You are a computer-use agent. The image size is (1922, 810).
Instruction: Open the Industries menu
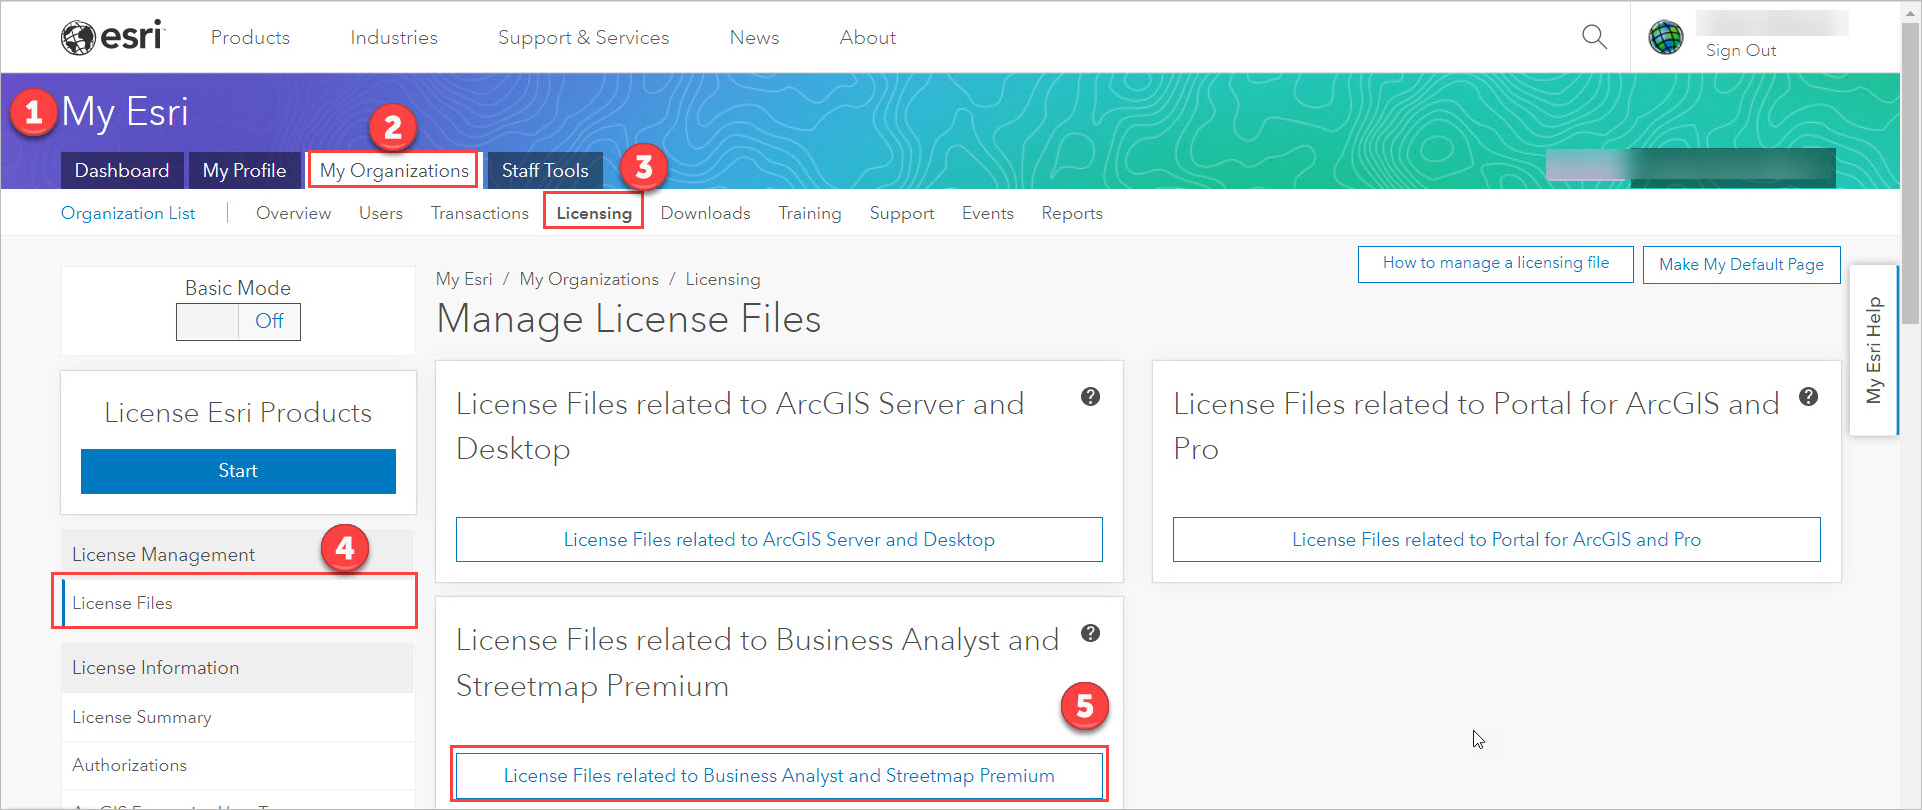click(394, 37)
